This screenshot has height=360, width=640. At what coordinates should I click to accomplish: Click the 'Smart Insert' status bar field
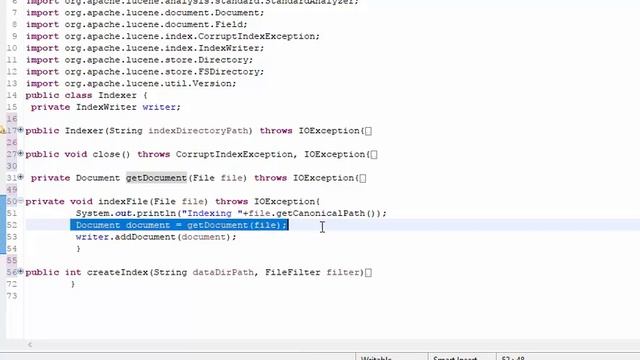(x=462, y=357)
